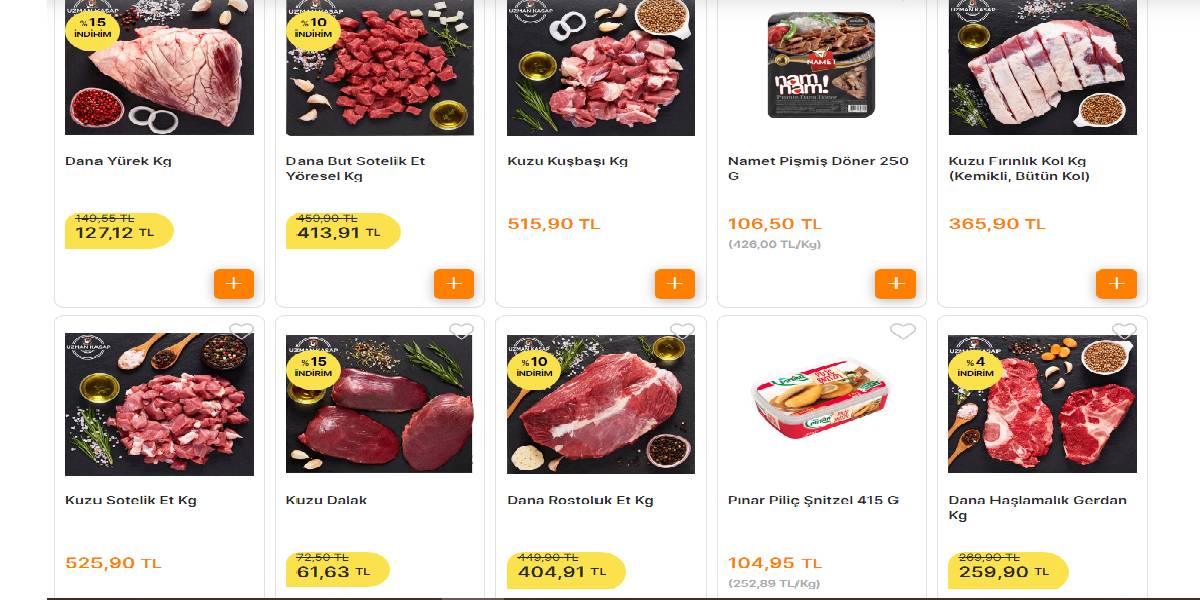Favorite the Pınar Piliç Şnitzel product
The height and width of the screenshot is (600, 1200).
coord(904,330)
